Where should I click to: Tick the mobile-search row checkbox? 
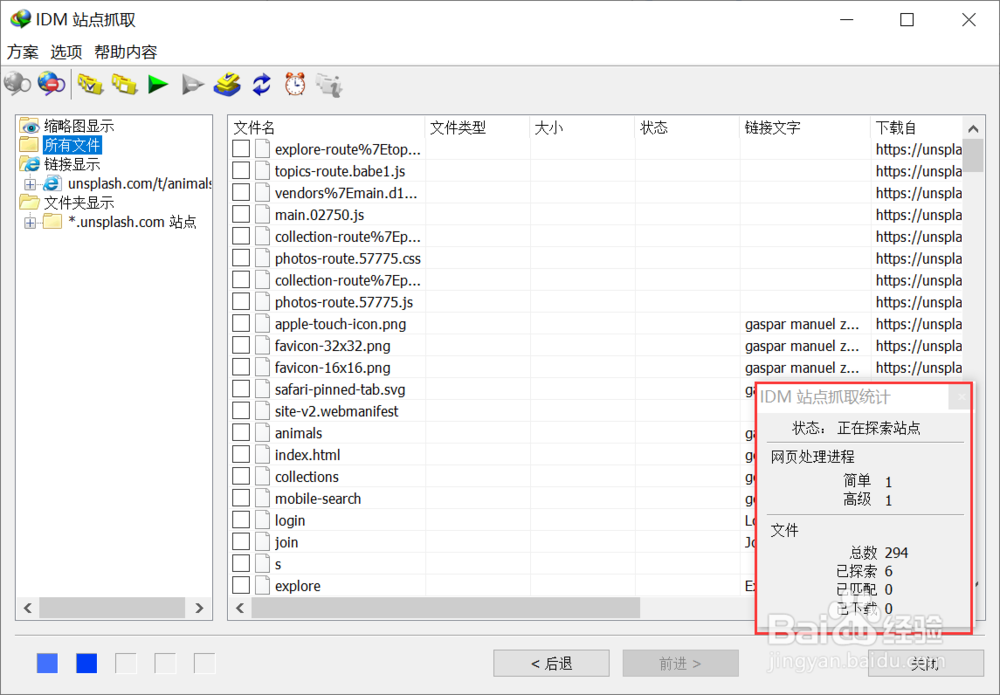pos(241,499)
